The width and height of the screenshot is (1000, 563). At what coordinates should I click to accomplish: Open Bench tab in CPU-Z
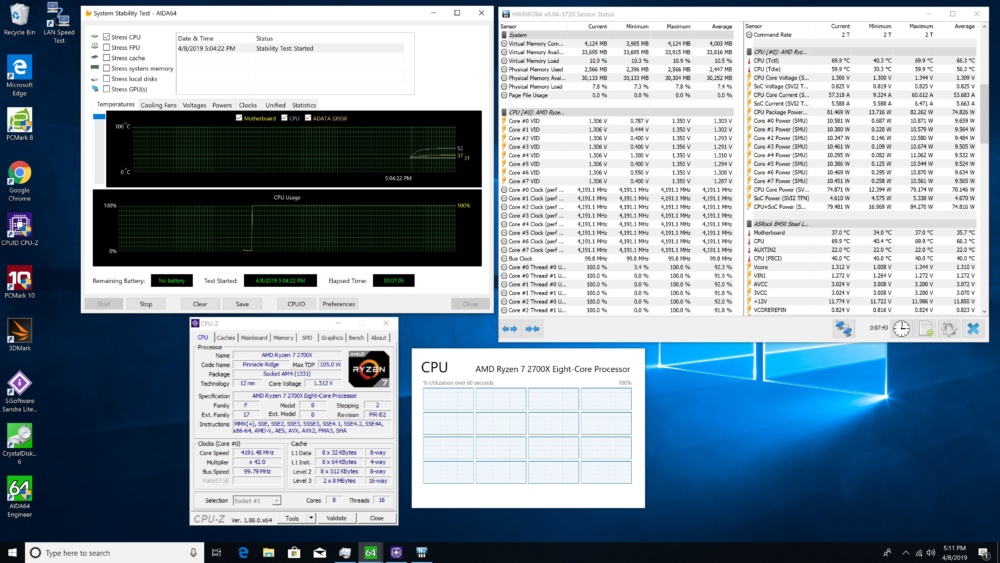[357, 338]
